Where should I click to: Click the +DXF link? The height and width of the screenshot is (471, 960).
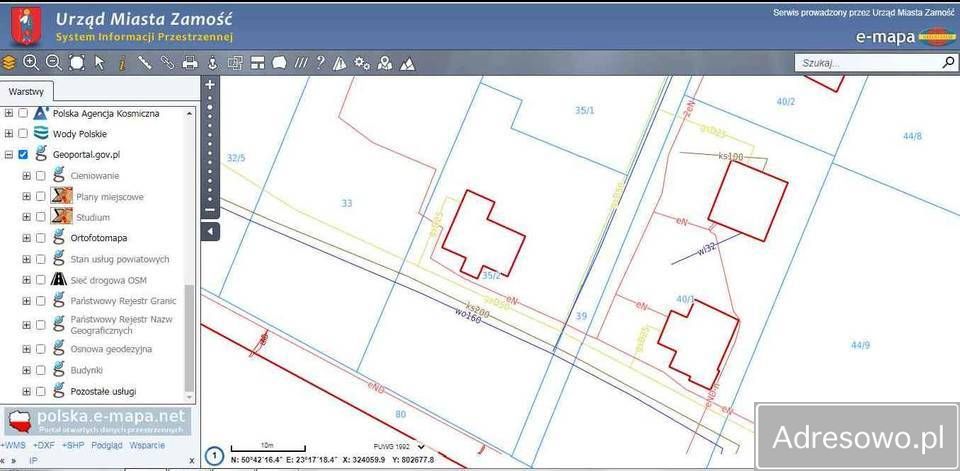click(43, 445)
